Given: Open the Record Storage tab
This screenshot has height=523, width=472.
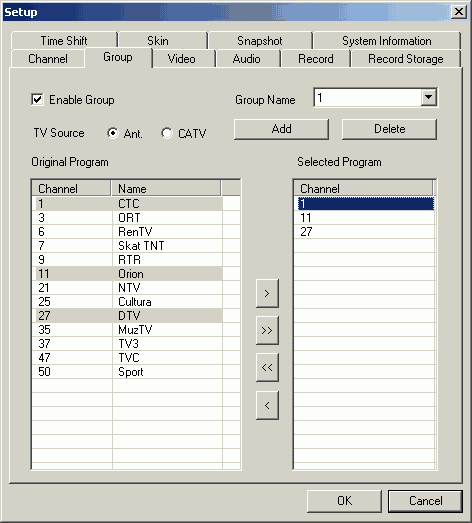Looking at the screenshot, I should click(x=406, y=59).
